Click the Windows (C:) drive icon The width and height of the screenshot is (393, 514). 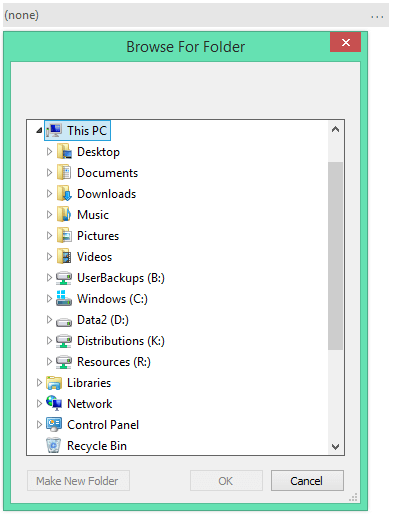(64, 298)
